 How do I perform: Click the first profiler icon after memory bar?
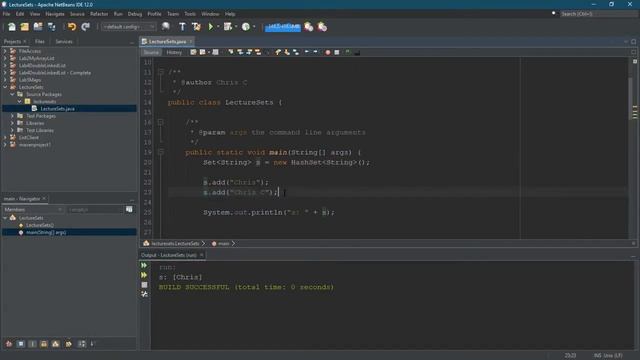click(309, 27)
